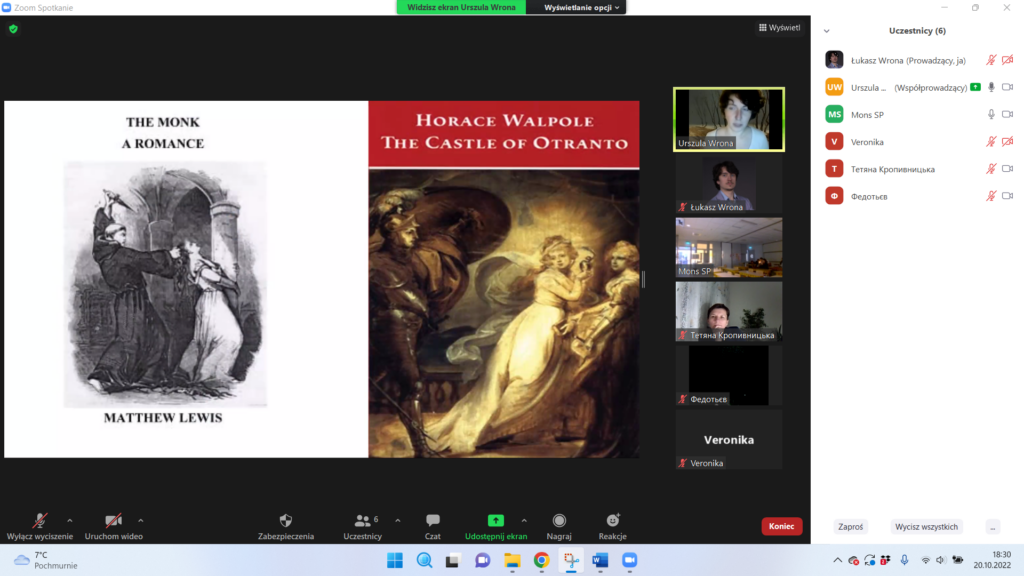The image size is (1024, 576).
Task: Click the Wycisz wszystkich mute all button
Action: pos(926,527)
